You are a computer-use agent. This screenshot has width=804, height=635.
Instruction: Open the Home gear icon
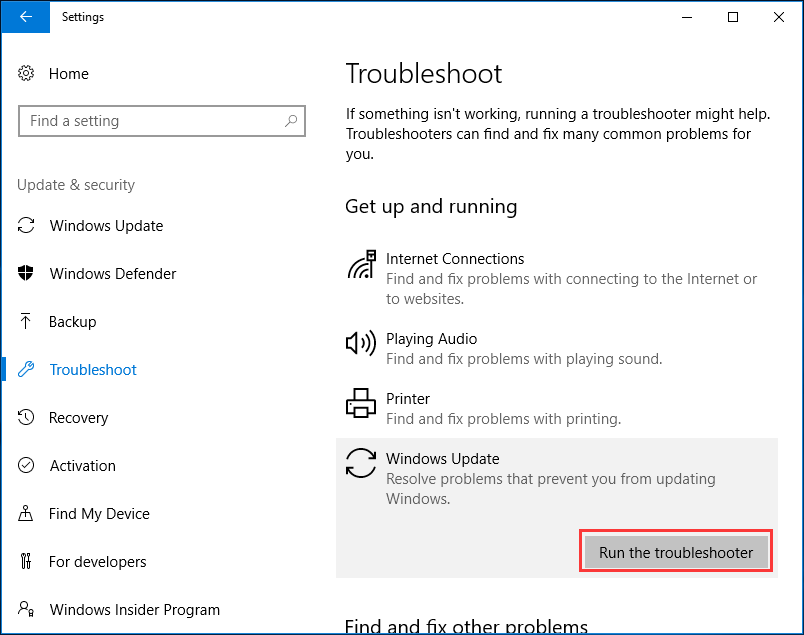[x=26, y=73]
